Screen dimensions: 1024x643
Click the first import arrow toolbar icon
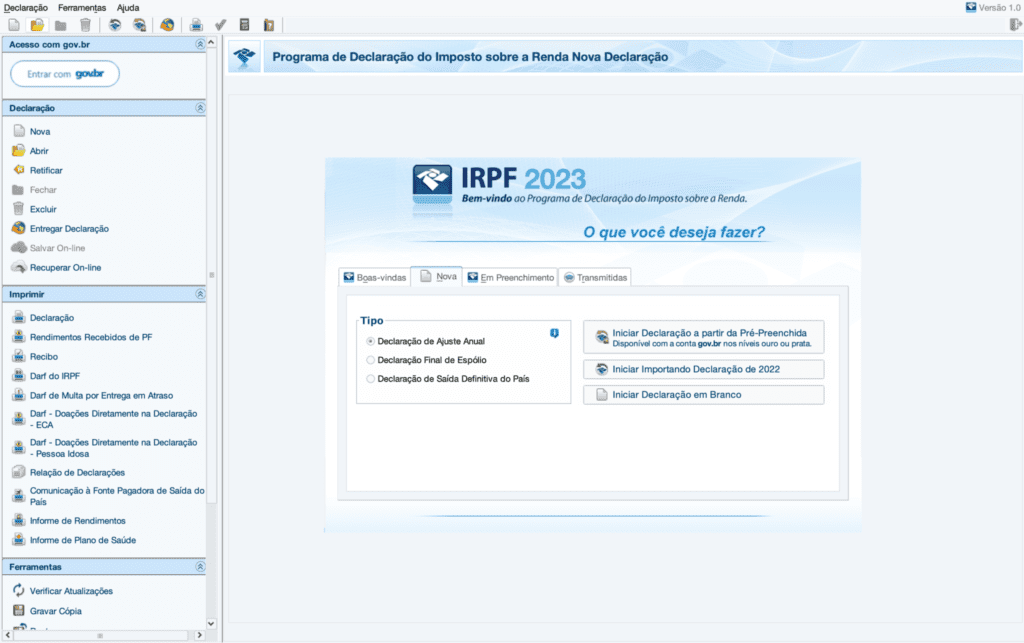coord(115,25)
